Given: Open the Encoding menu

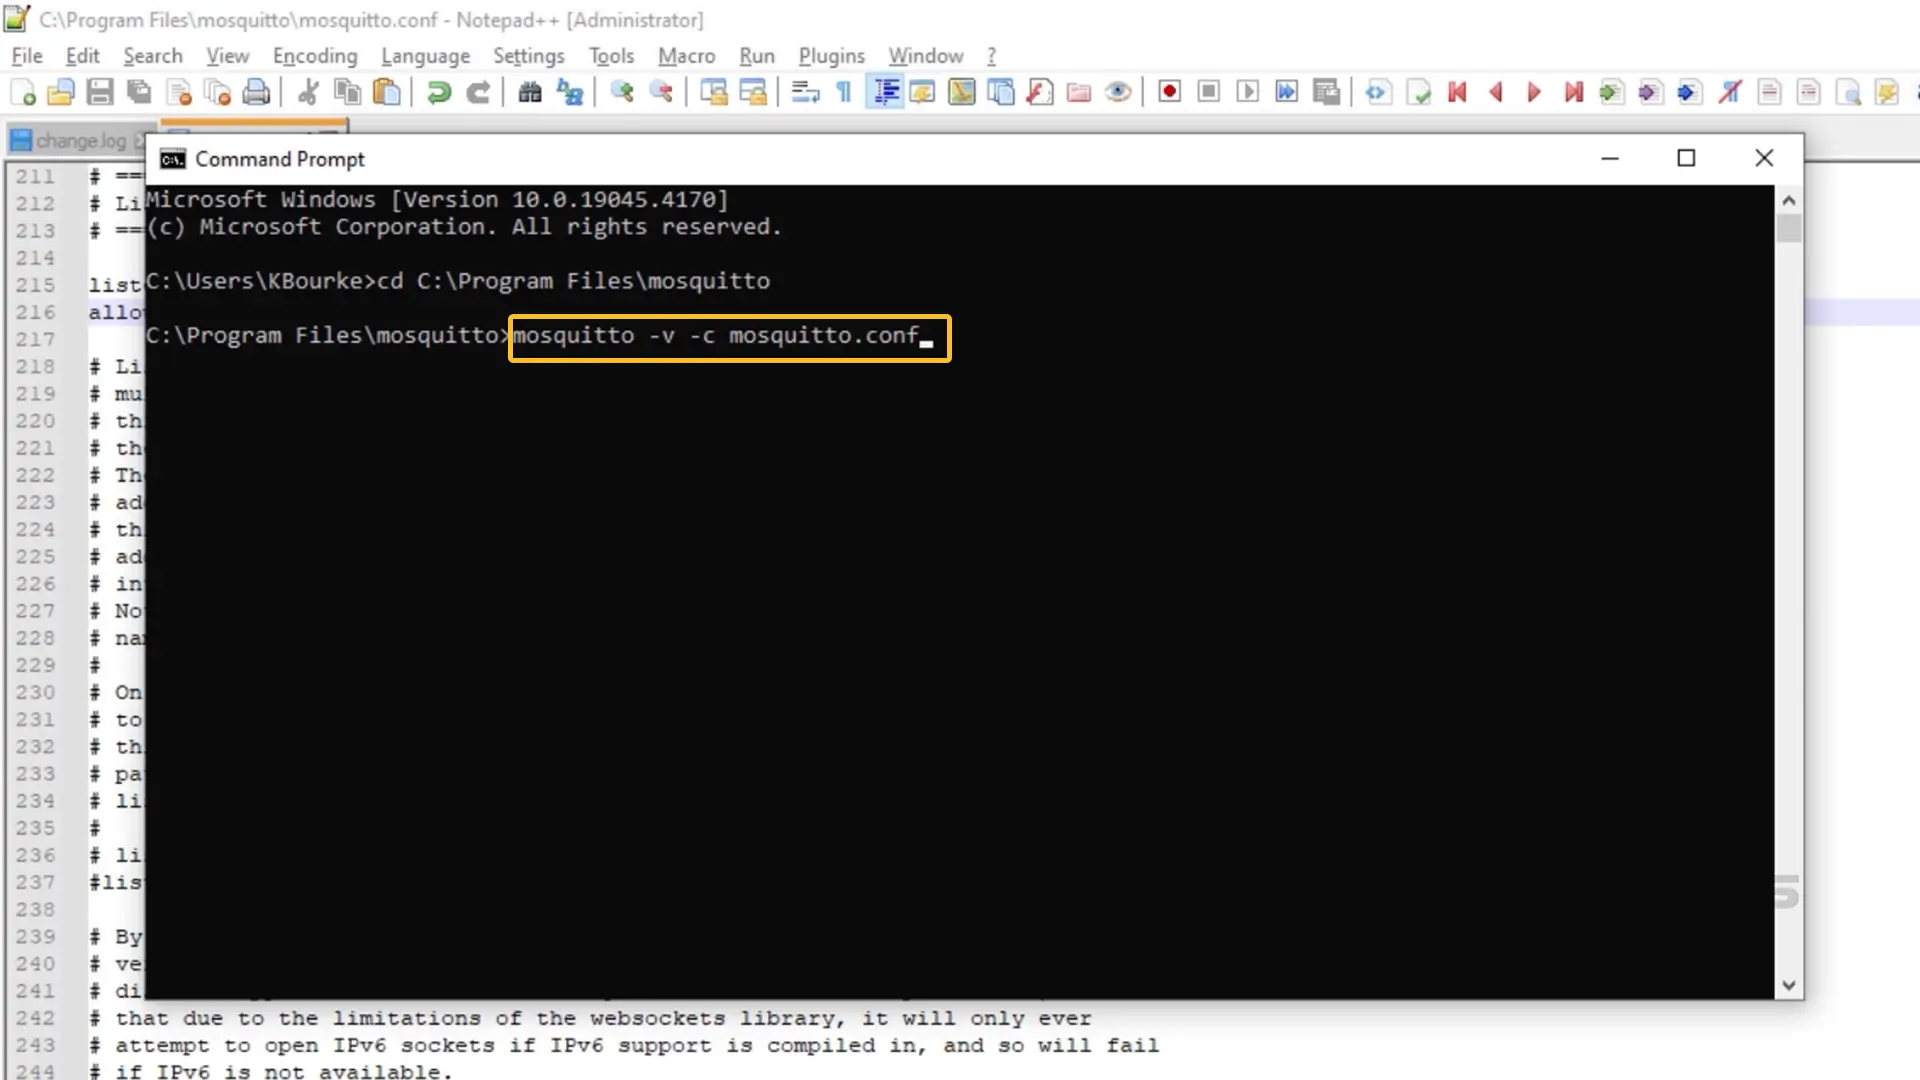Looking at the screenshot, I should pyautogui.click(x=315, y=56).
